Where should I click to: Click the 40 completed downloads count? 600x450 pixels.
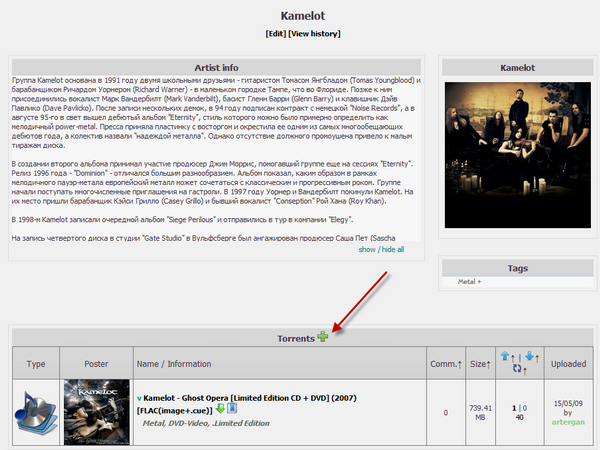pos(519,417)
